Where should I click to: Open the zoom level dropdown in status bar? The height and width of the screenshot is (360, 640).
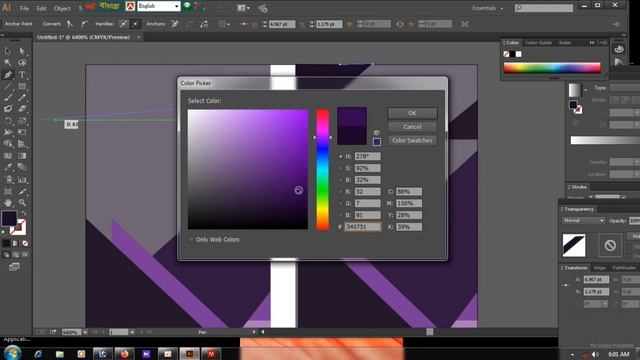[85, 332]
